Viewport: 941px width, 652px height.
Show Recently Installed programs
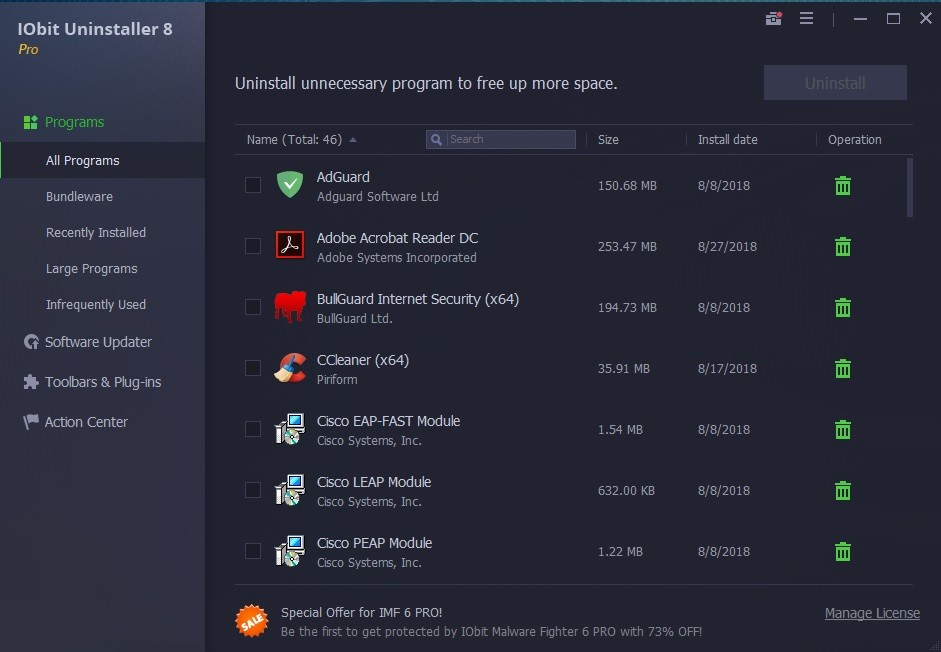point(95,232)
